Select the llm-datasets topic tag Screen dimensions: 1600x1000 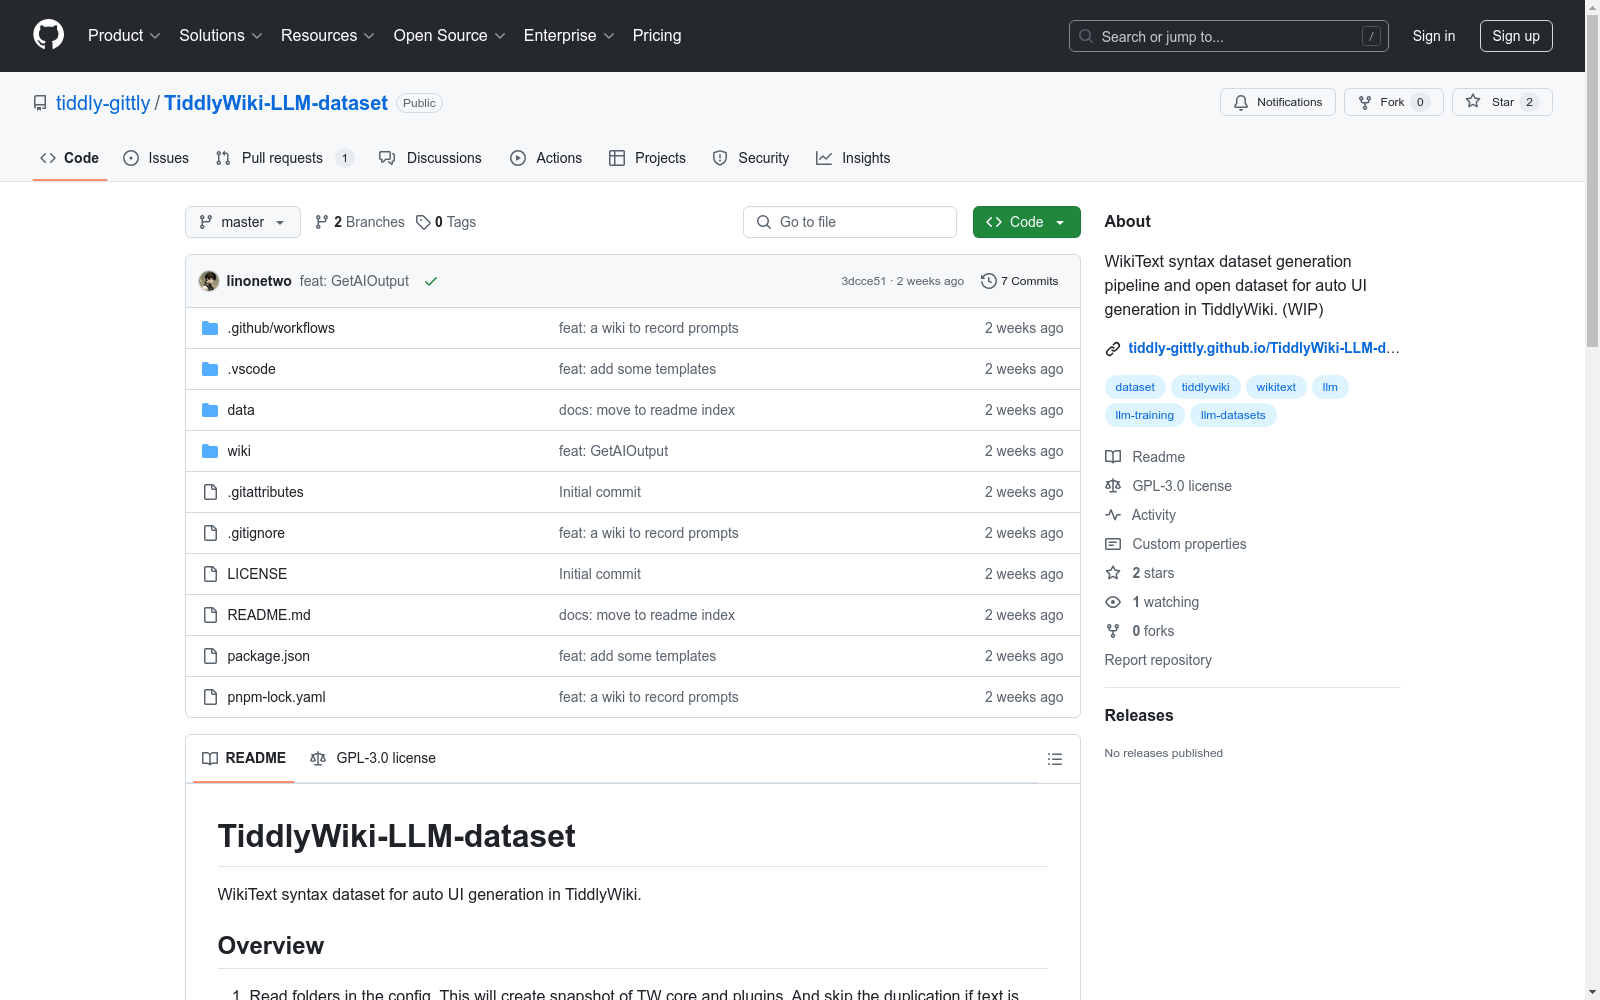(x=1233, y=415)
